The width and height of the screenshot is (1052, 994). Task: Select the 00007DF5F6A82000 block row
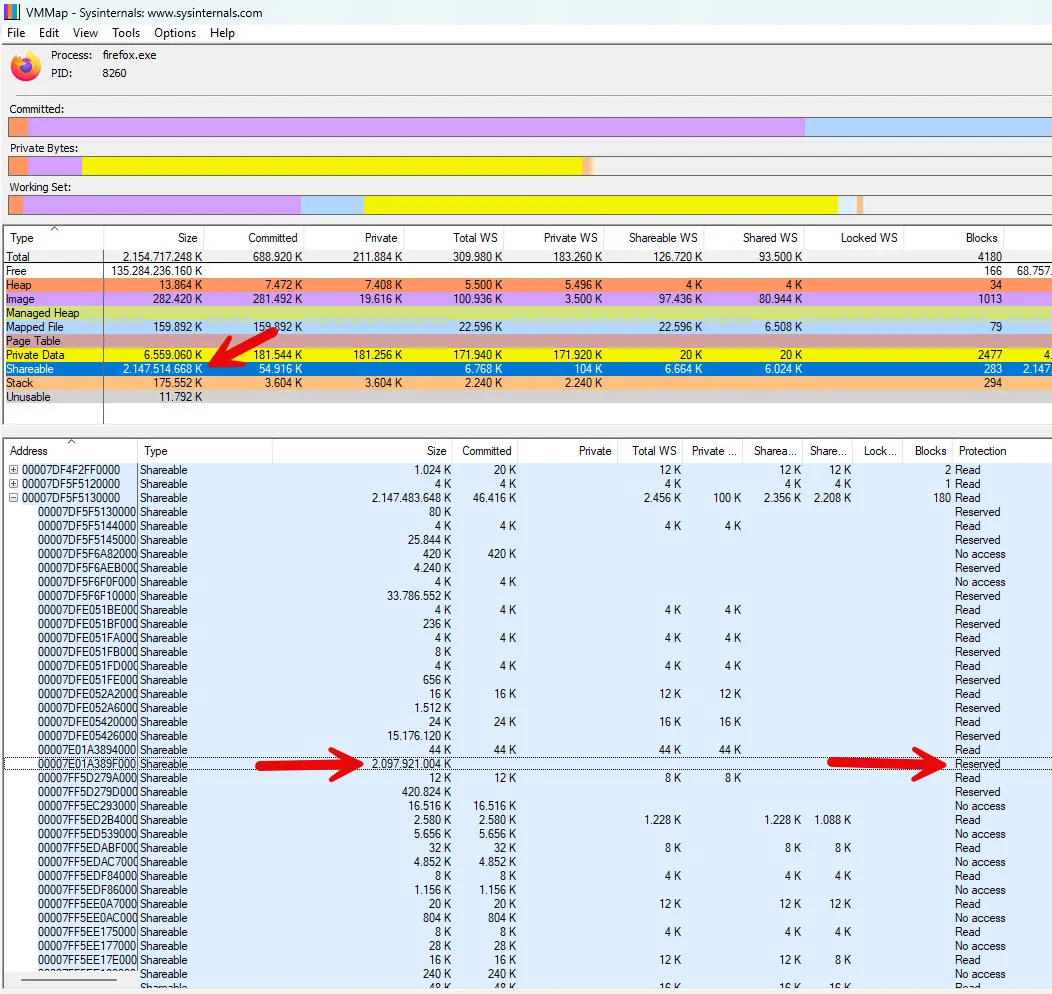click(528, 554)
